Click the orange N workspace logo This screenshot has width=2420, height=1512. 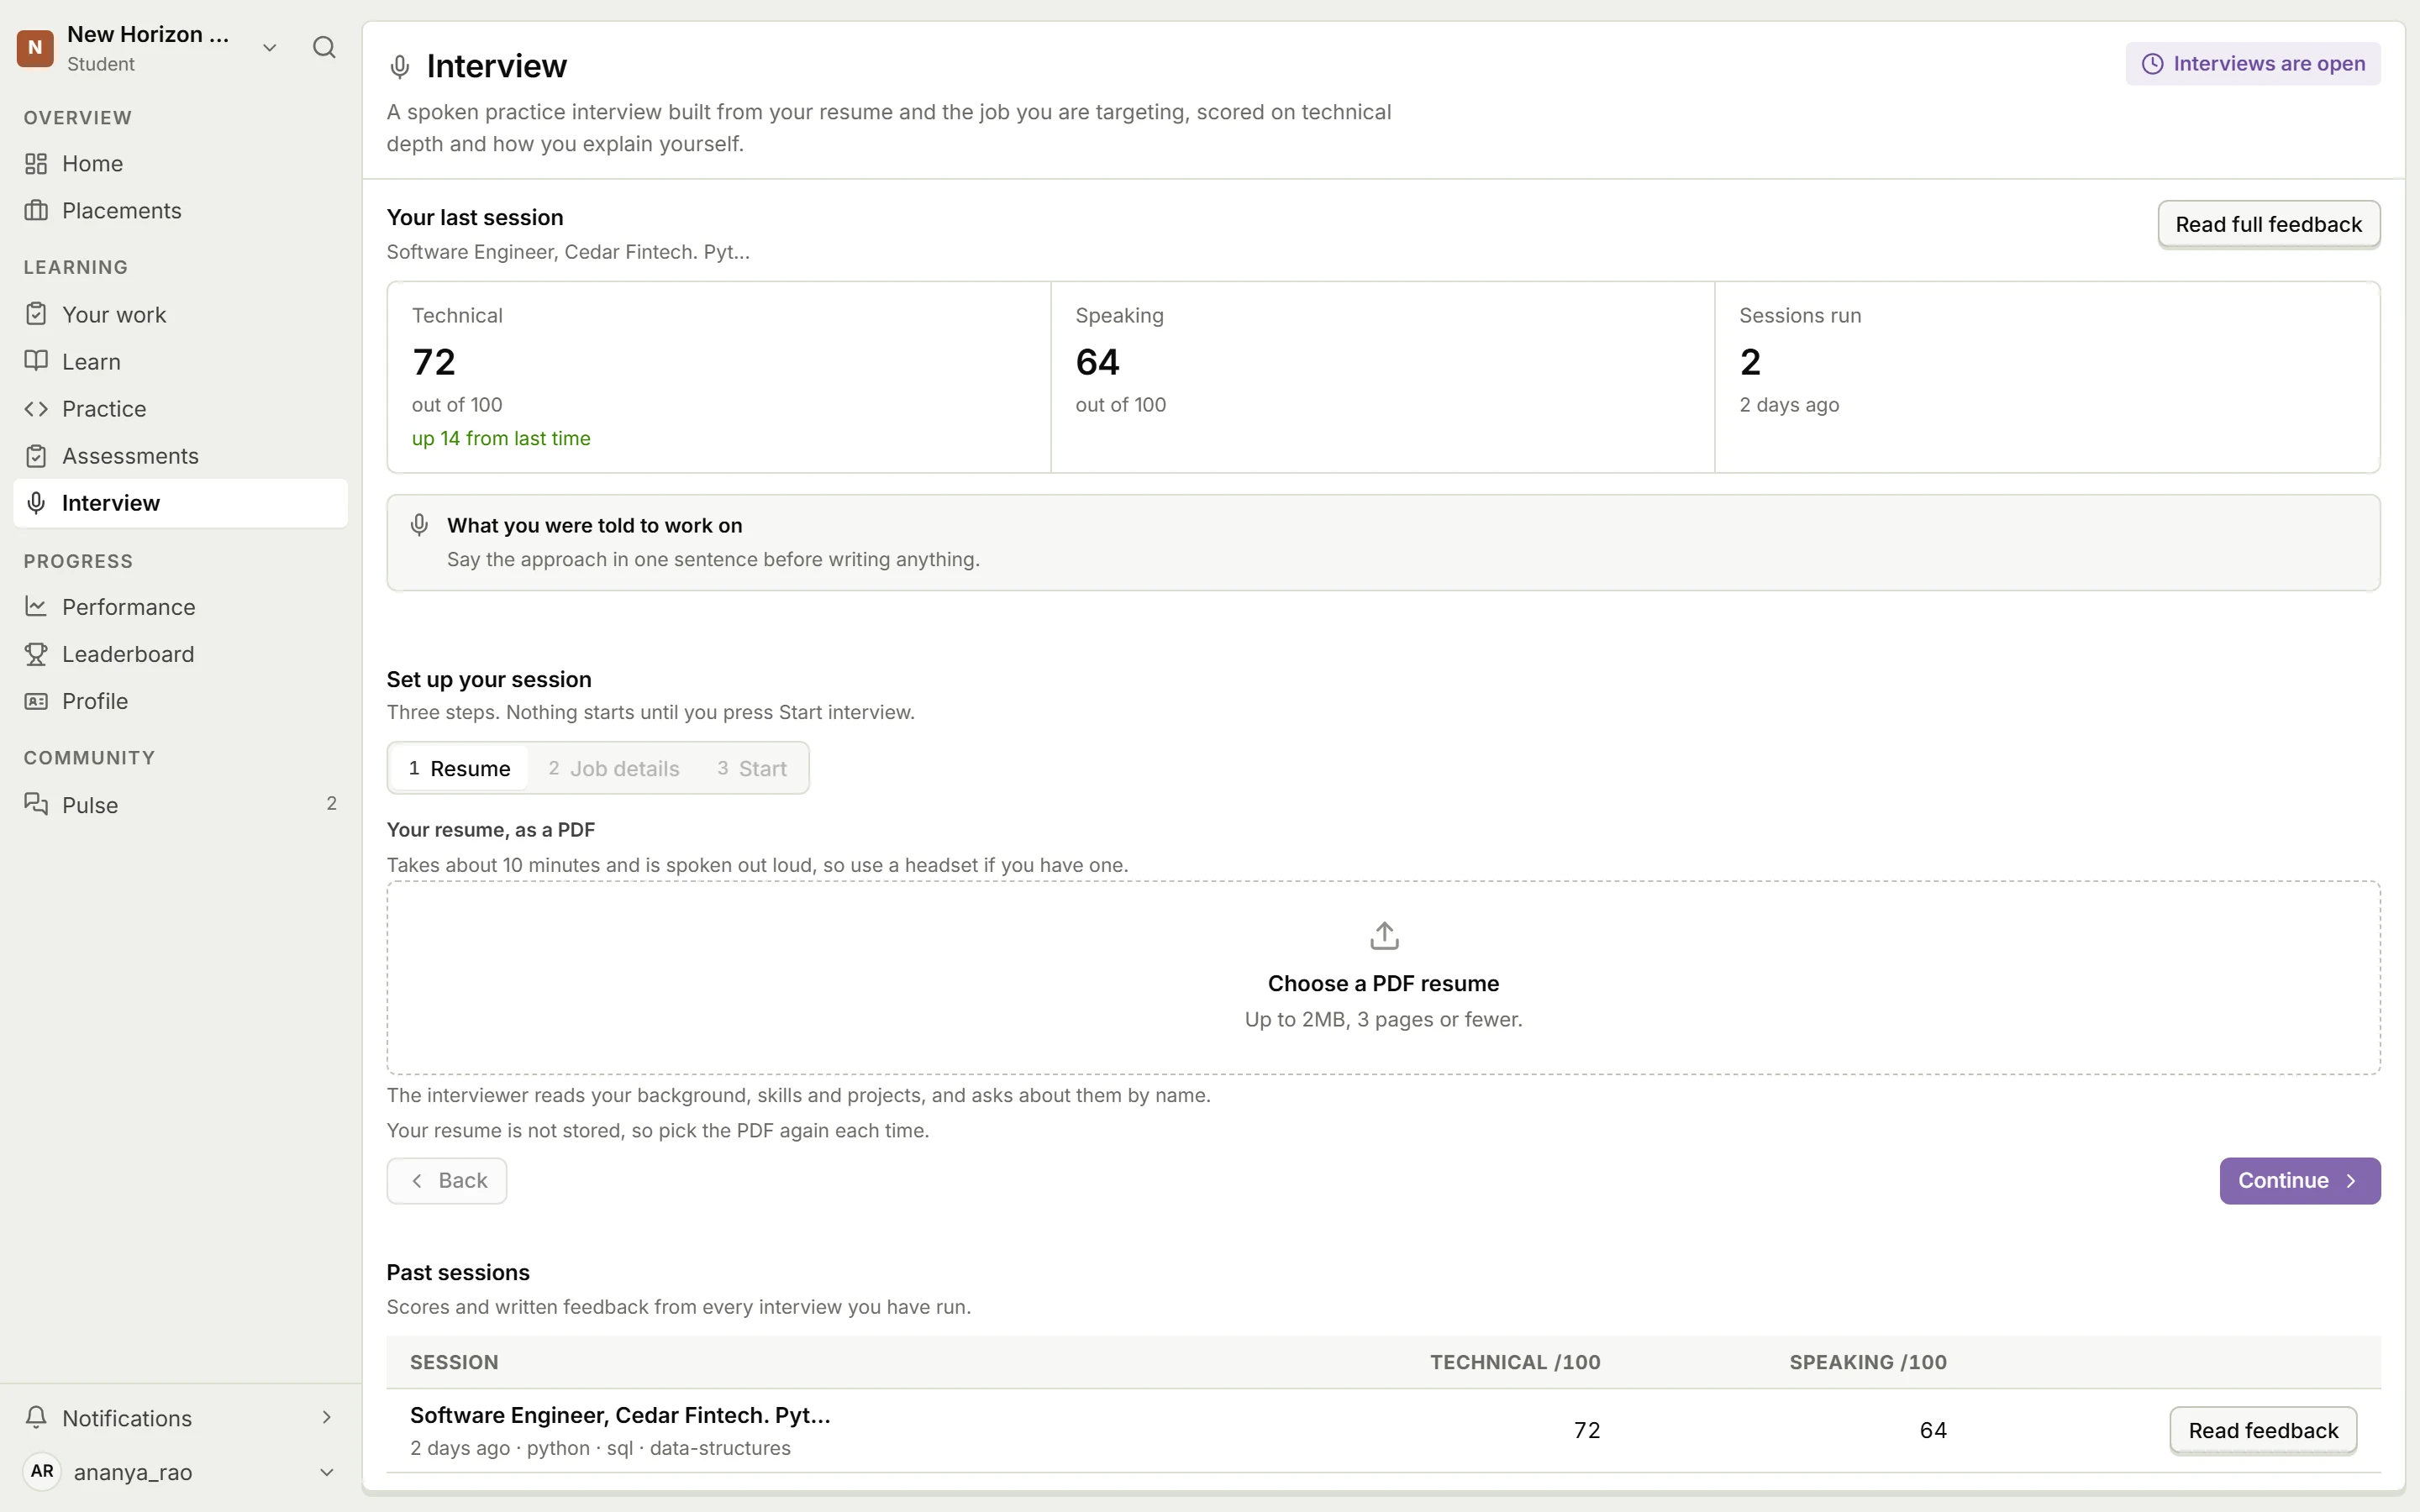[35, 47]
